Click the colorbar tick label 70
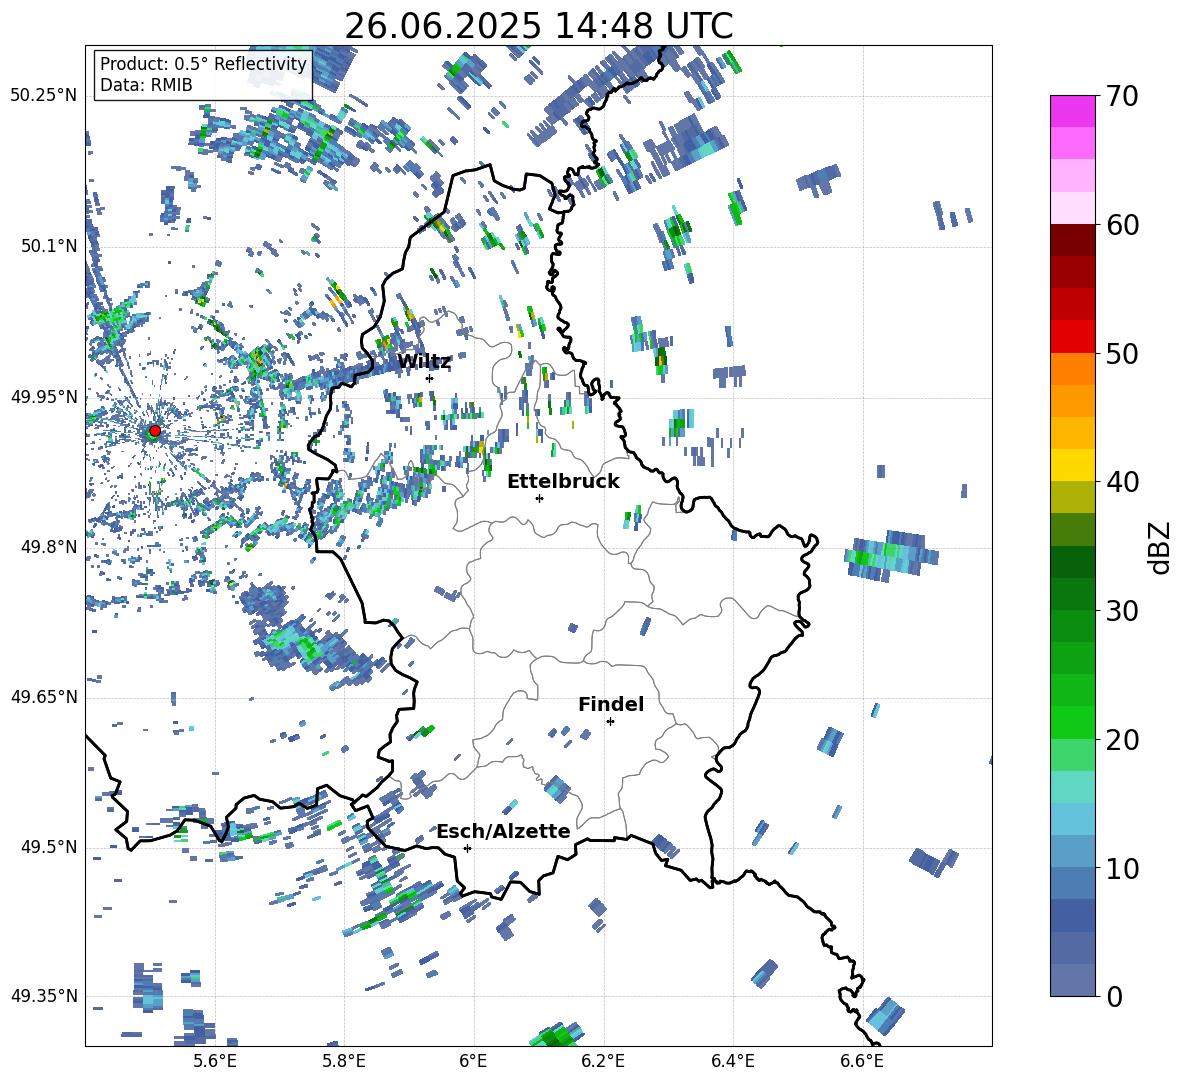 click(x=1122, y=97)
